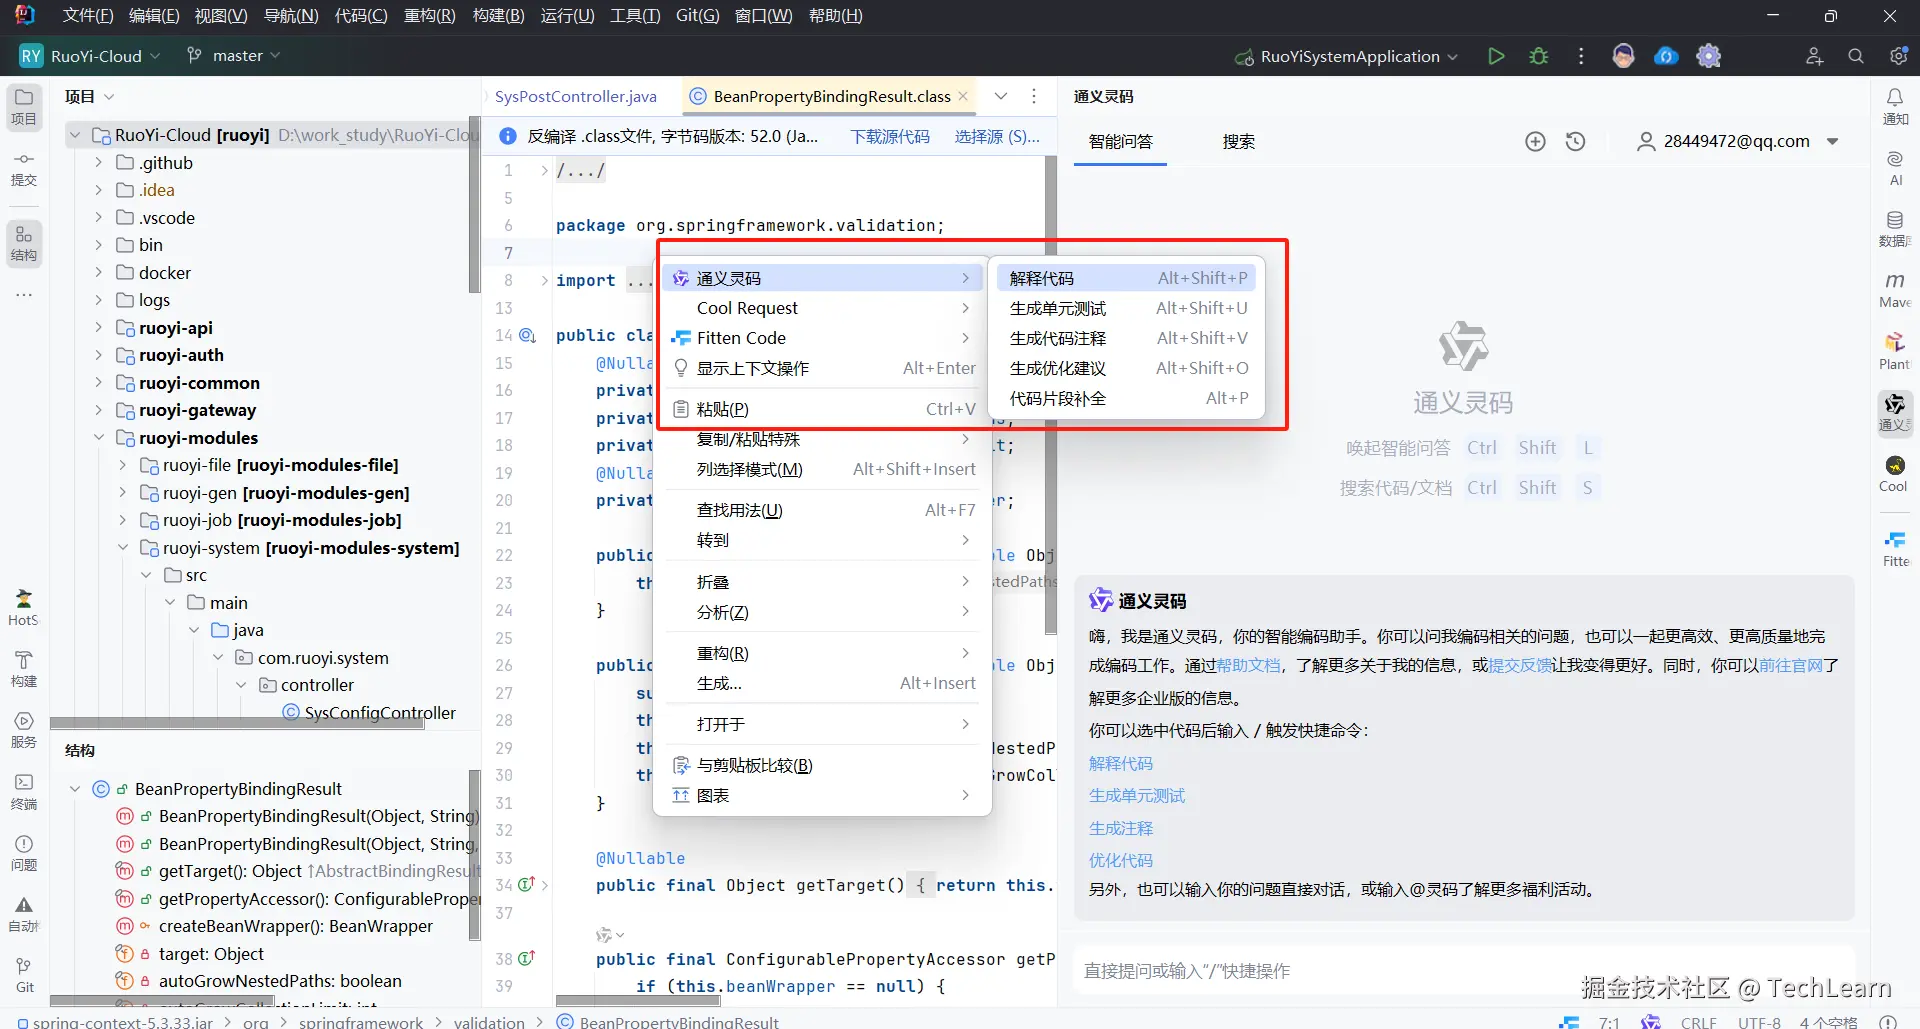This screenshot has width=1920, height=1029.
Task: Select 生成代码注释 in the submenu
Action: tap(1126, 338)
